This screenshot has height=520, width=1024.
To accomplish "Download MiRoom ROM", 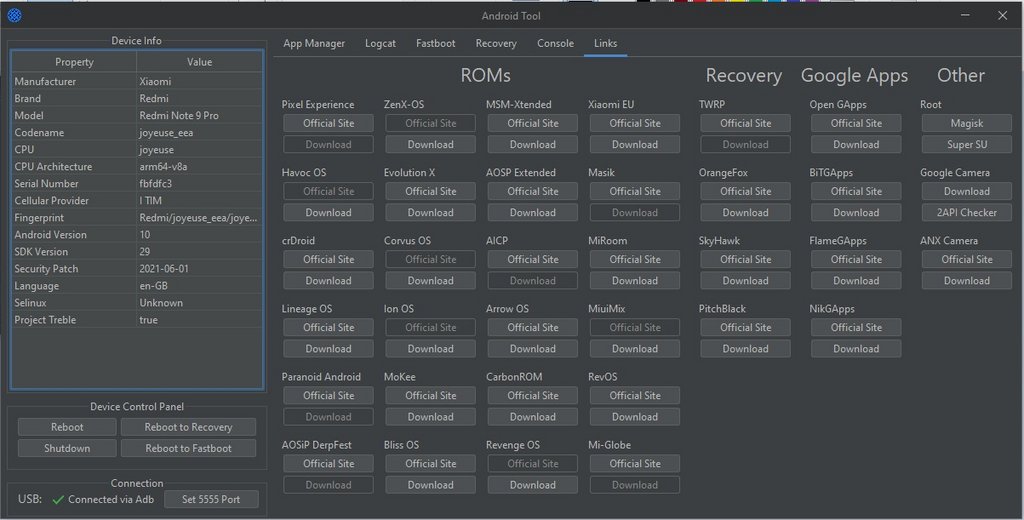I will (x=635, y=280).
